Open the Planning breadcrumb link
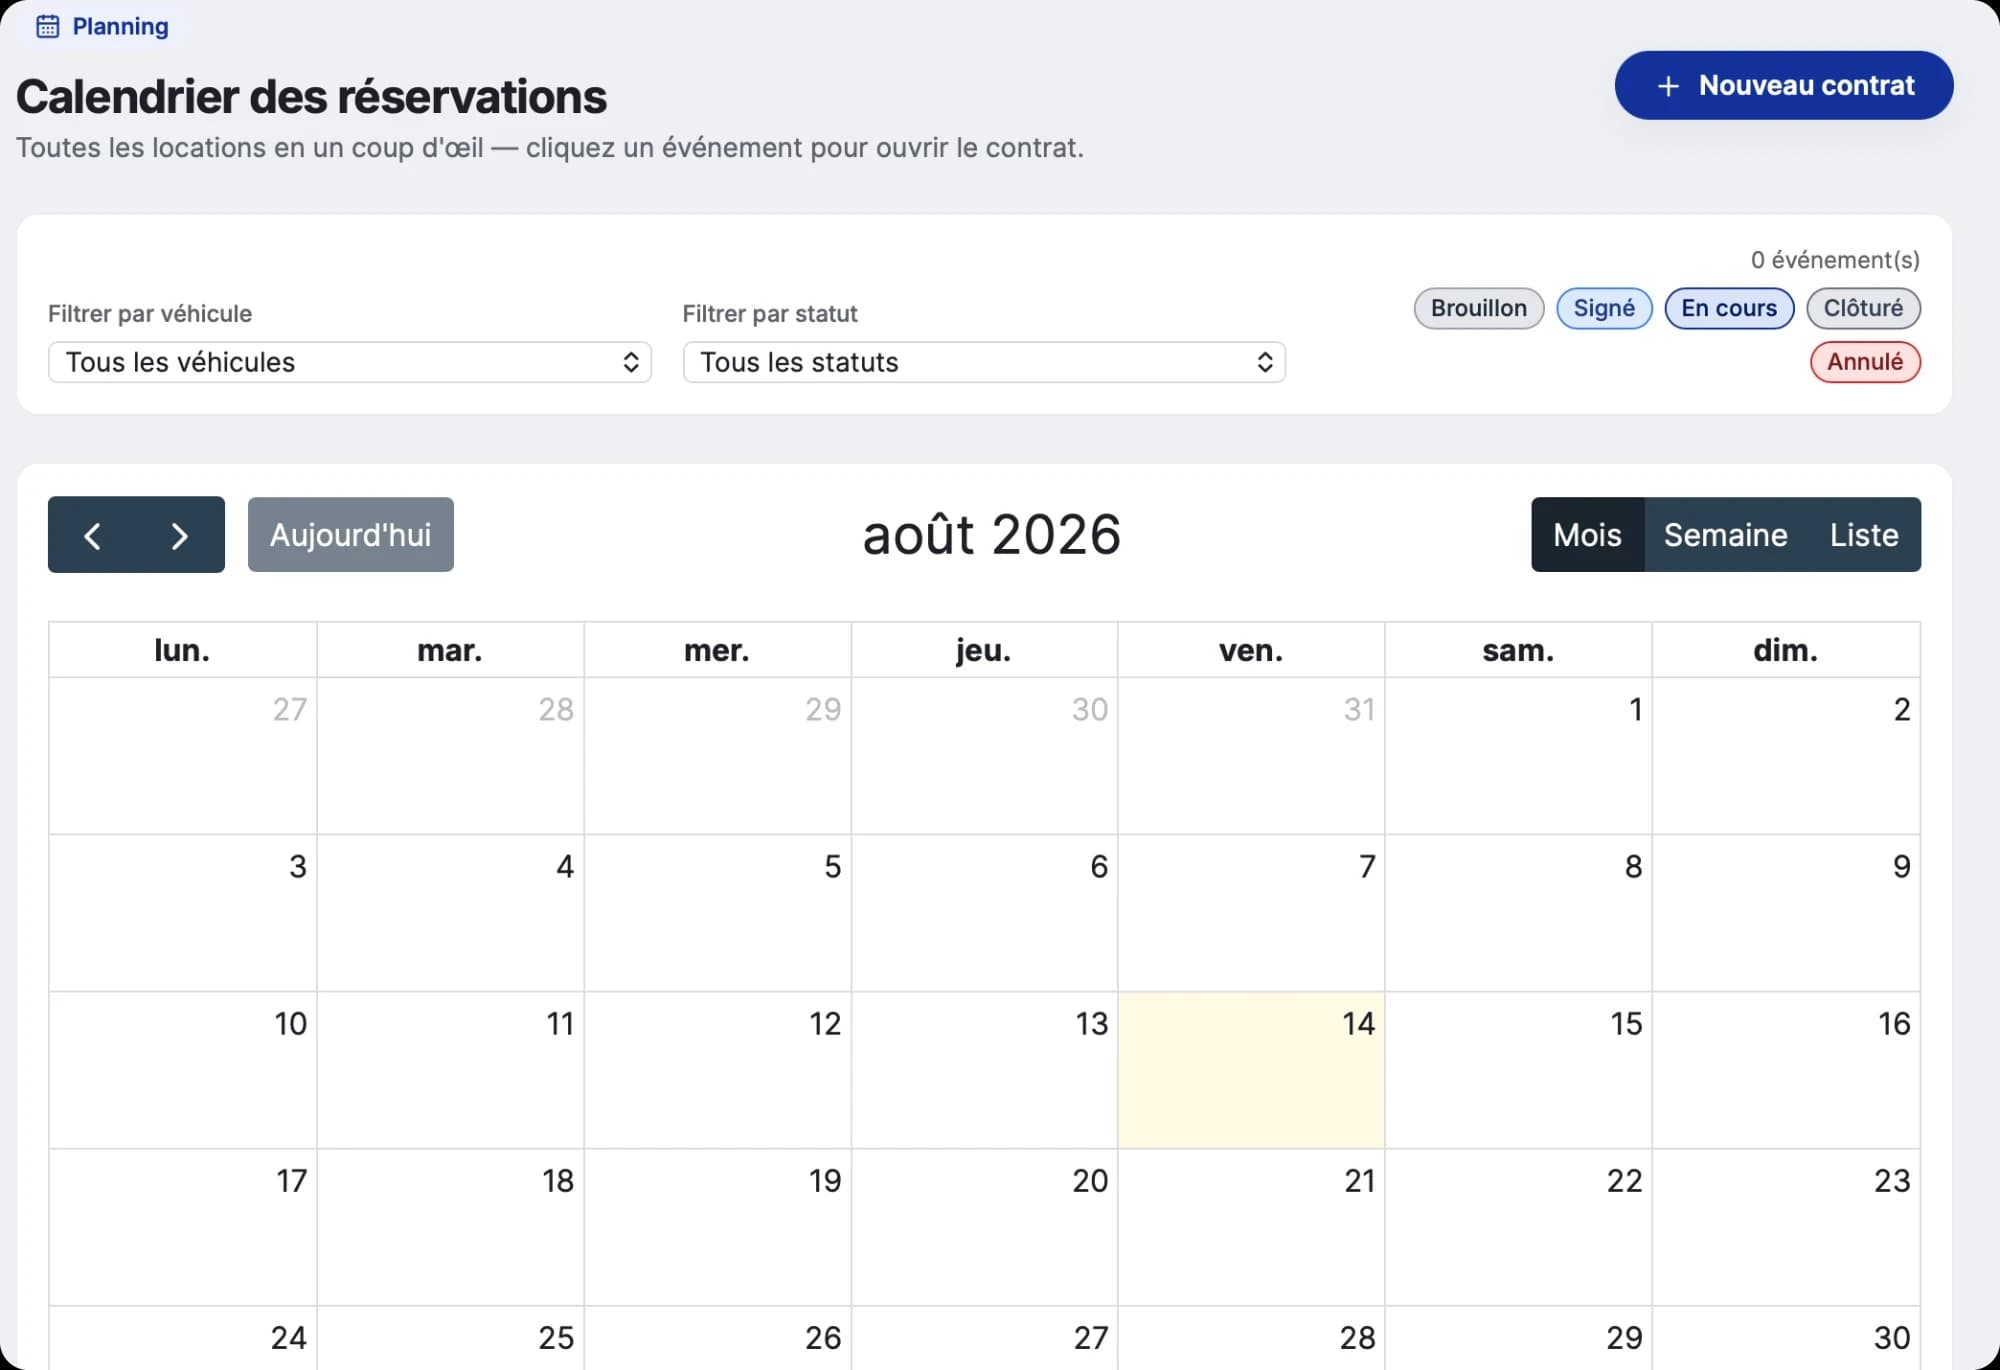 [x=103, y=26]
